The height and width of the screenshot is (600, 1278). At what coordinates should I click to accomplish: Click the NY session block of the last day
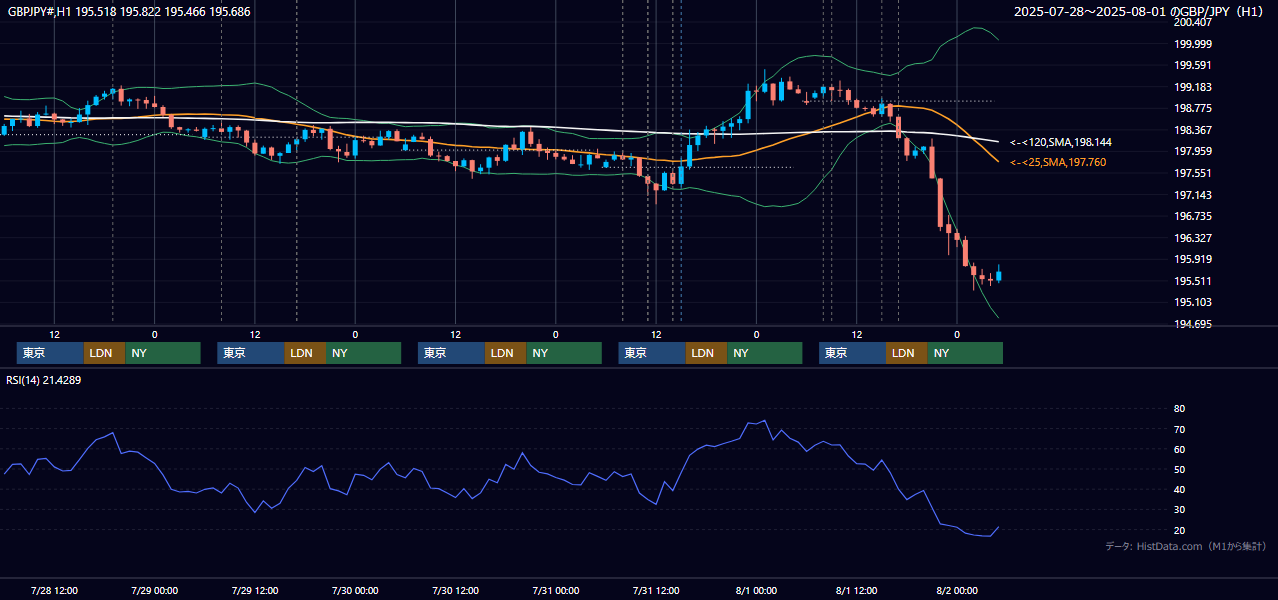click(x=965, y=353)
